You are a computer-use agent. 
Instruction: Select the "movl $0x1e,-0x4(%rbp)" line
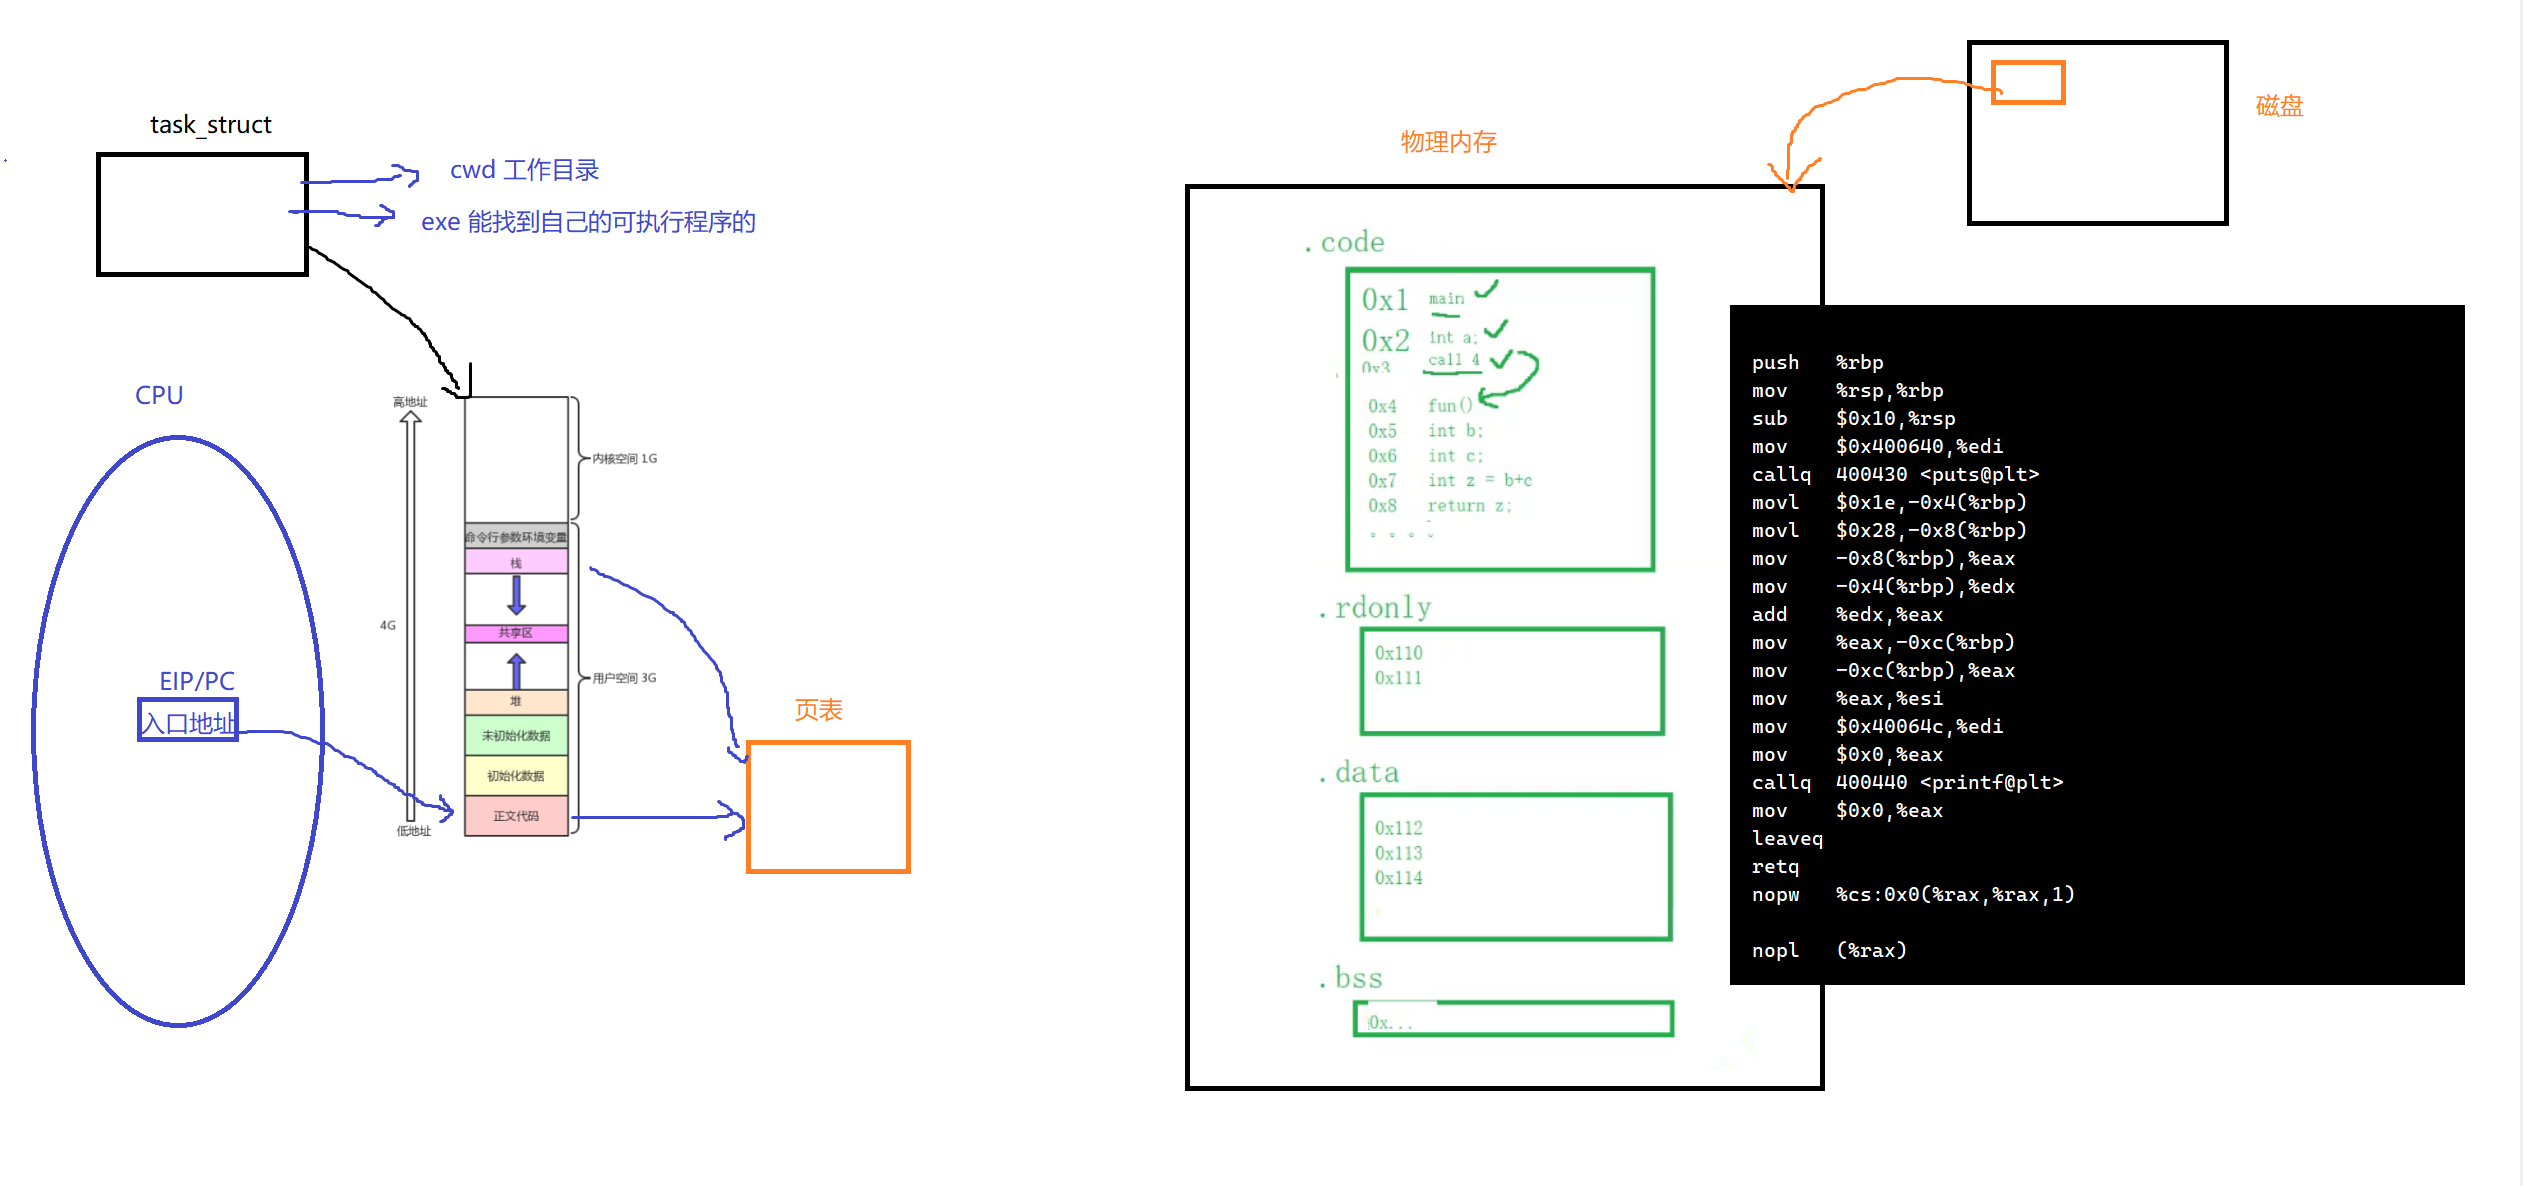point(1889,503)
